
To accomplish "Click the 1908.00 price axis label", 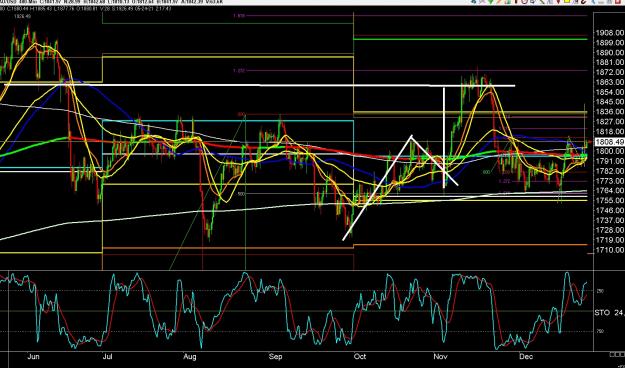I will coord(610,33).
